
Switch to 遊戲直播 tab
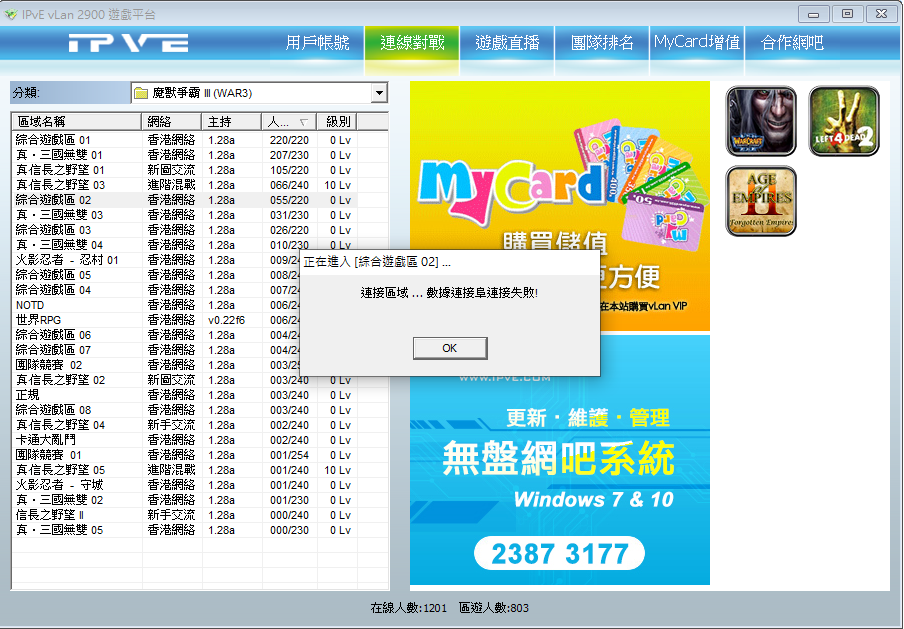(507, 43)
